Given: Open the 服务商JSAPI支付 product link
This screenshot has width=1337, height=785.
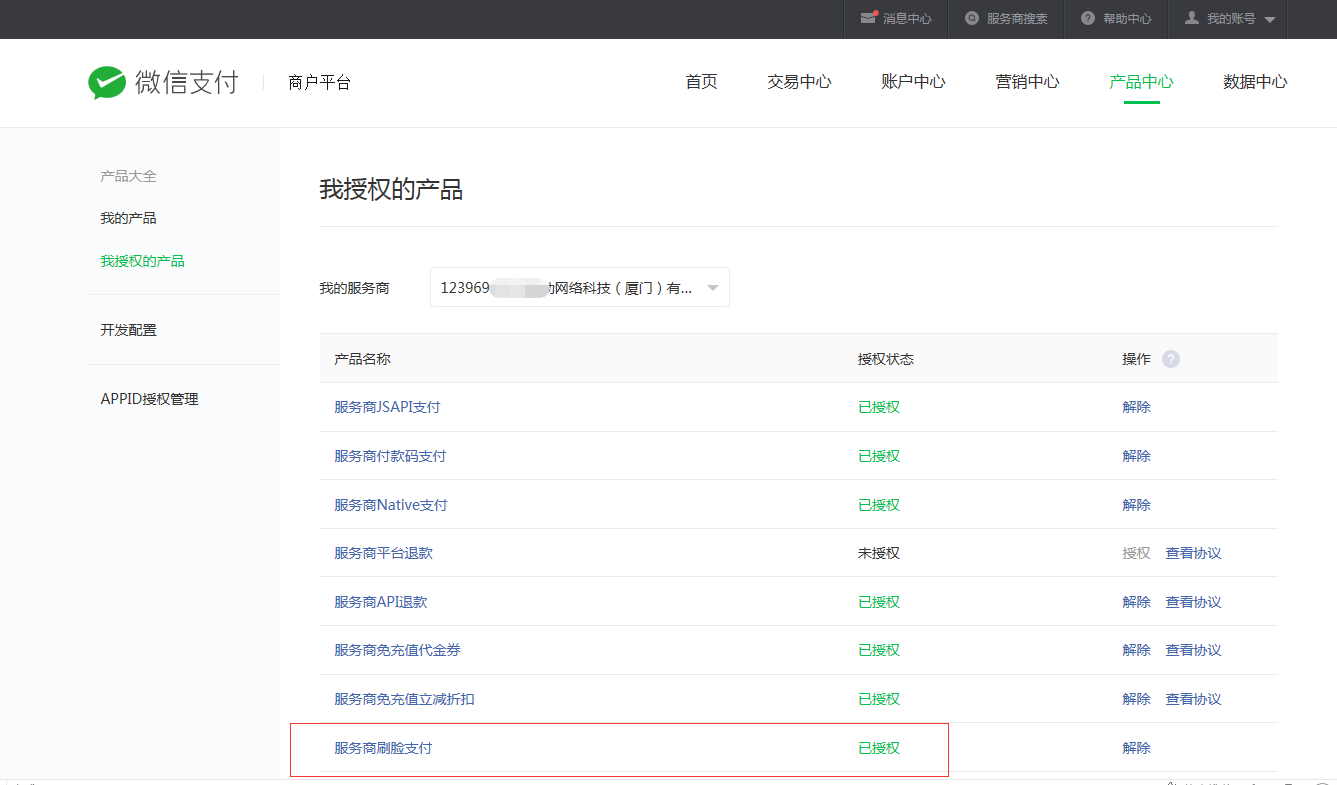Looking at the screenshot, I should click(x=387, y=407).
